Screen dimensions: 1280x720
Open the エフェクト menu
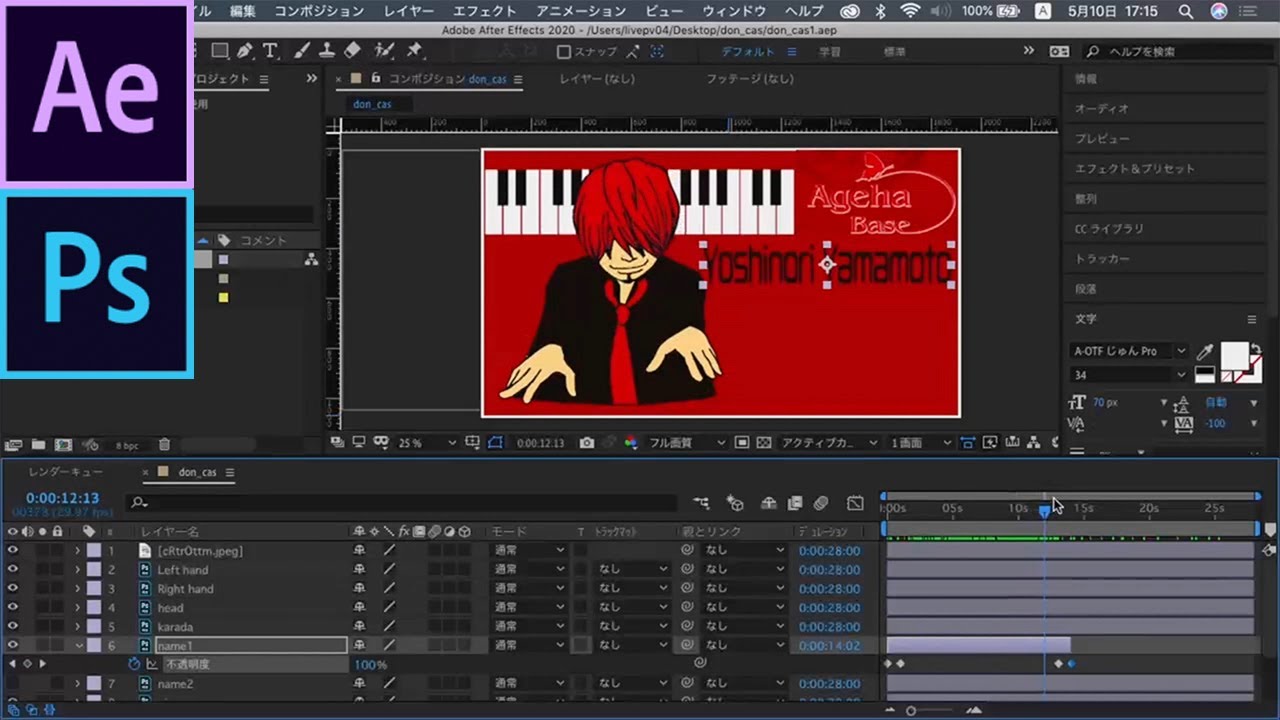click(484, 11)
